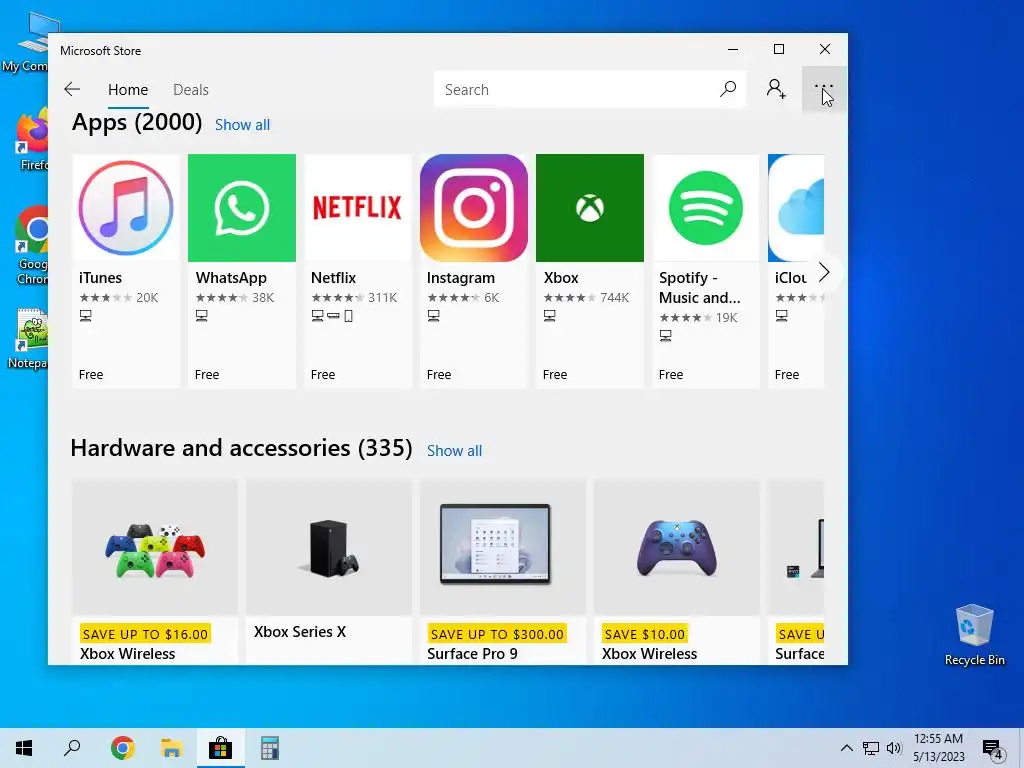The height and width of the screenshot is (768, 1024).
Task: Show all Apps (2000)
Action: tap(242, 125)
